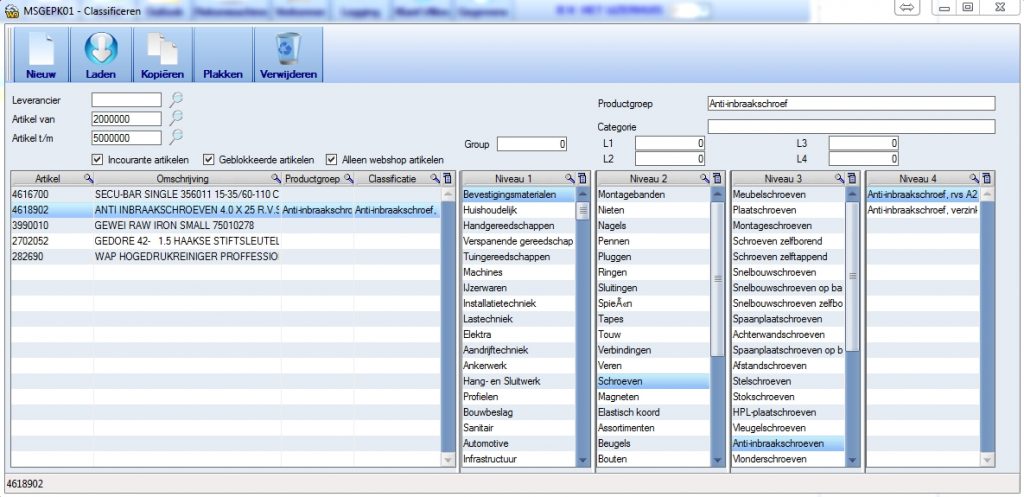Click the trash icon in Niveau 4 header

pyautogui.click(x=987, y=177)
